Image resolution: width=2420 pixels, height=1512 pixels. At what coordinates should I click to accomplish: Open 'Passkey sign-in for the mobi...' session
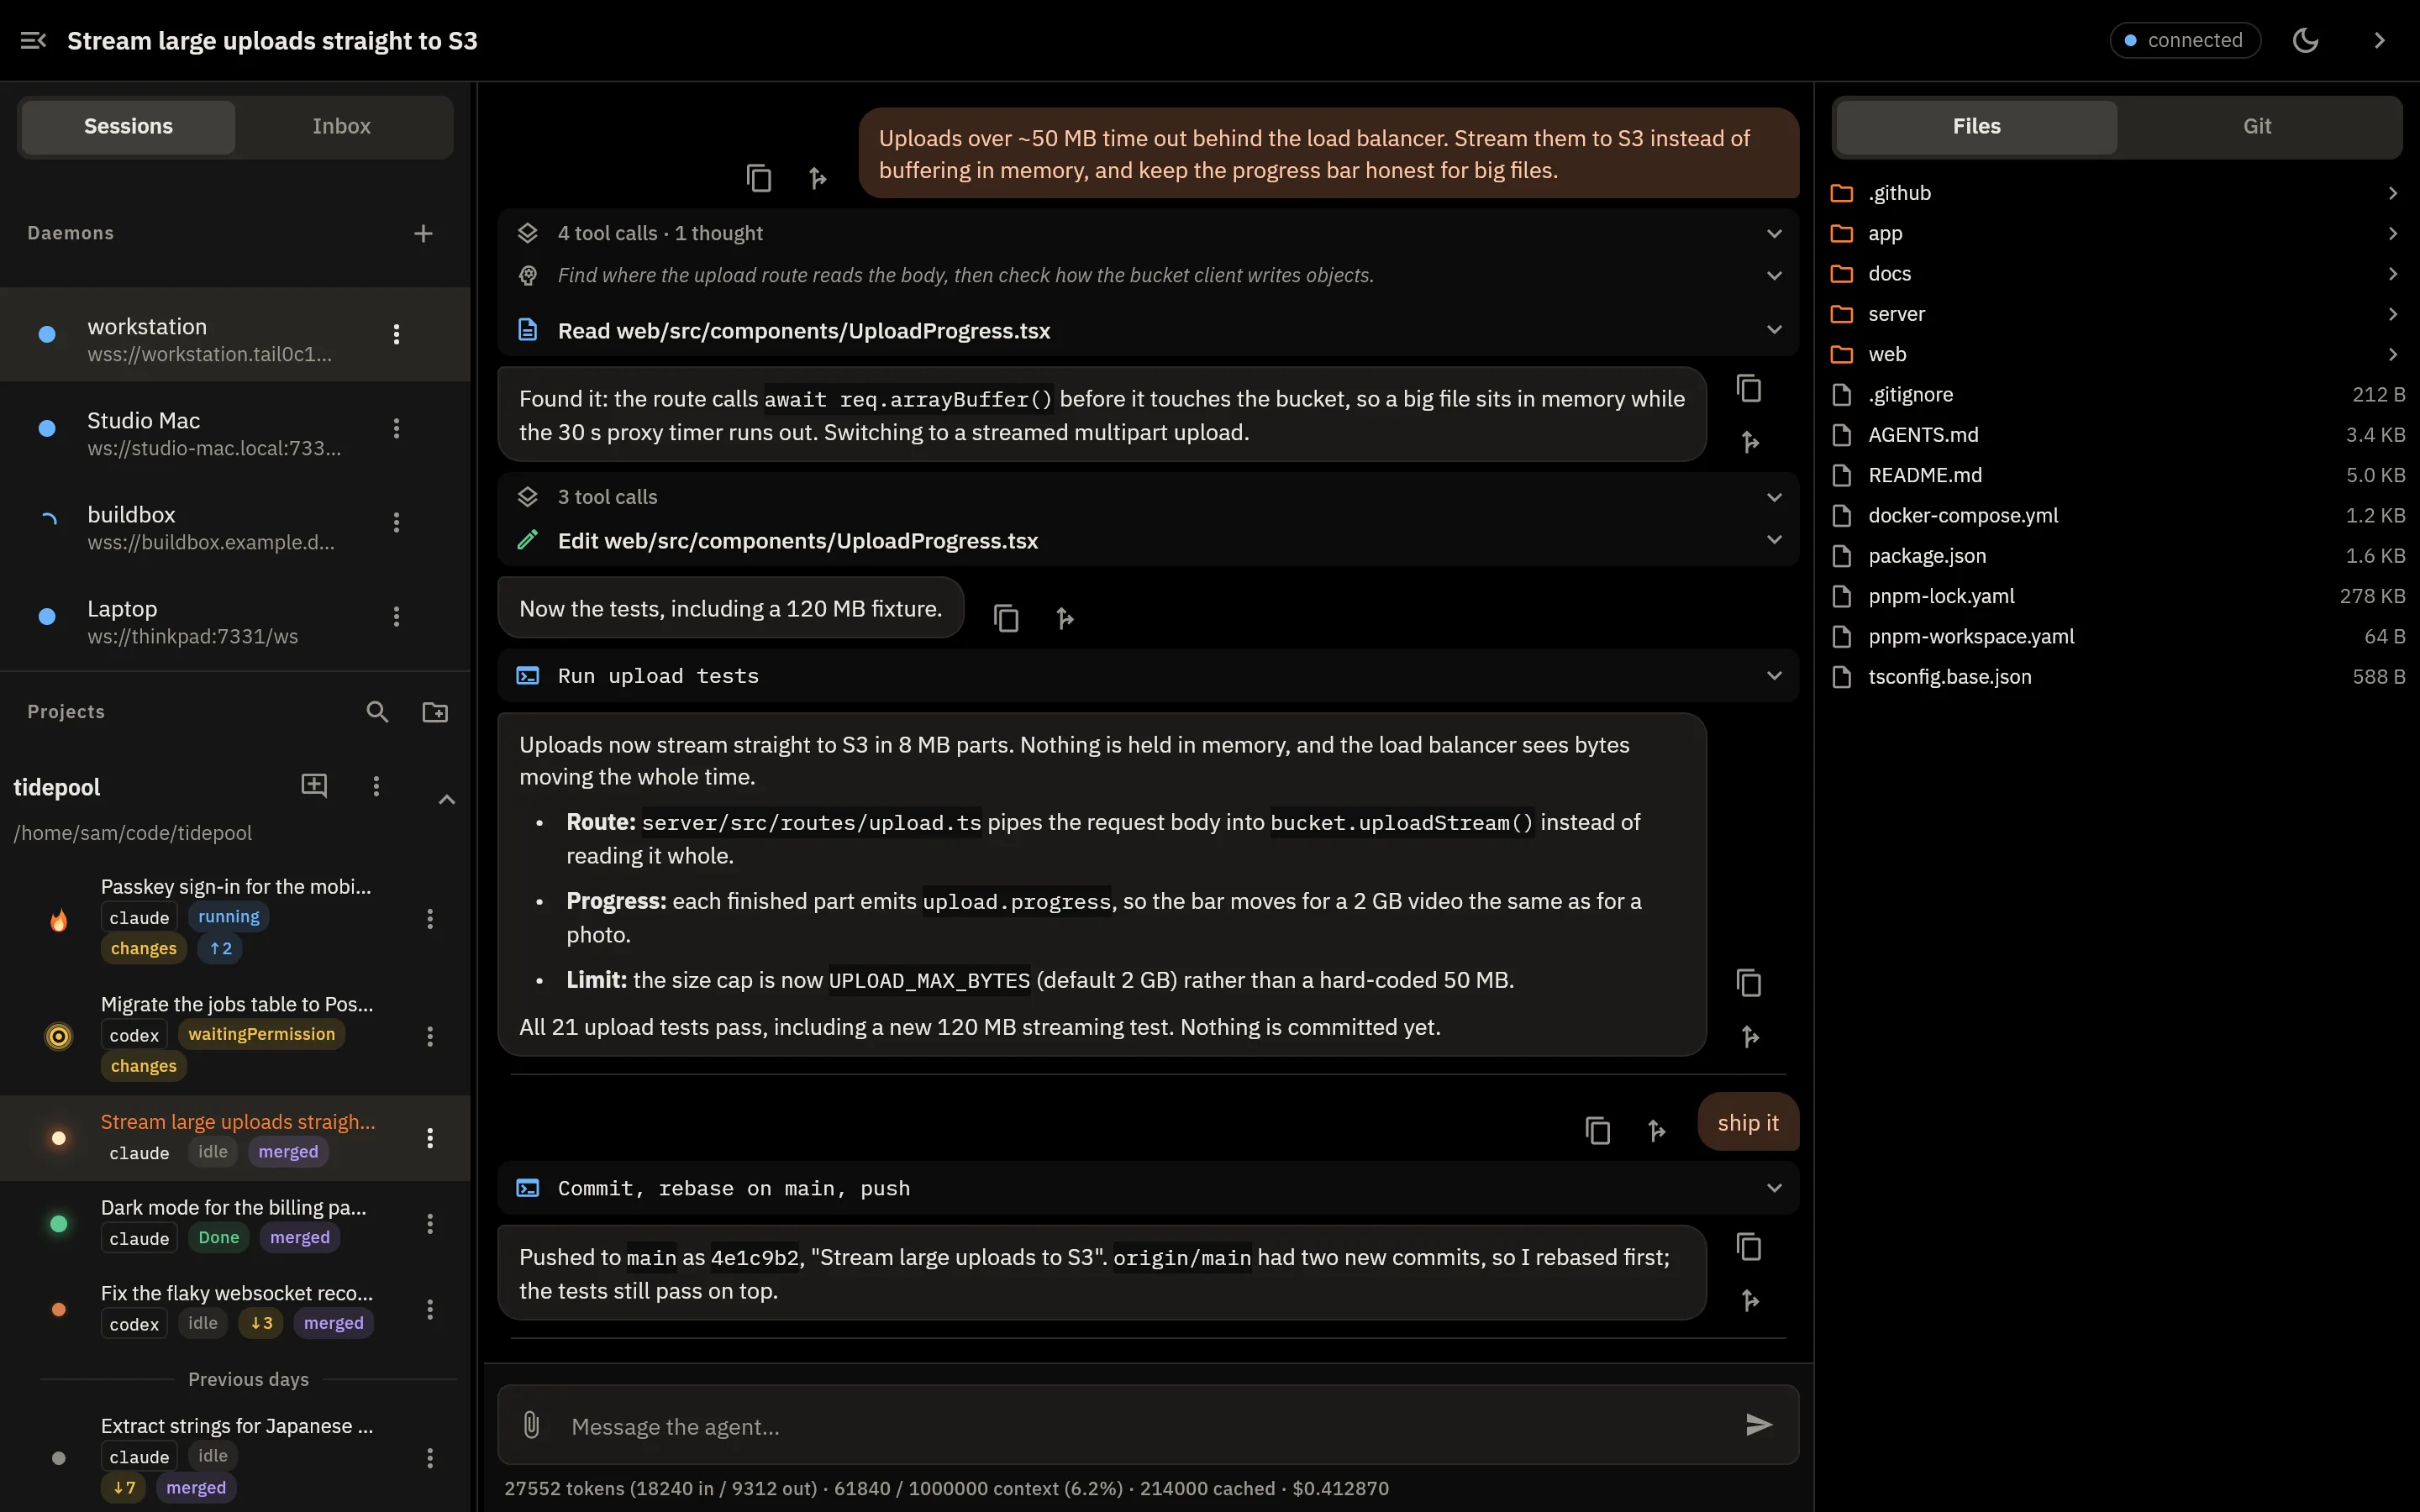point(235,918)
